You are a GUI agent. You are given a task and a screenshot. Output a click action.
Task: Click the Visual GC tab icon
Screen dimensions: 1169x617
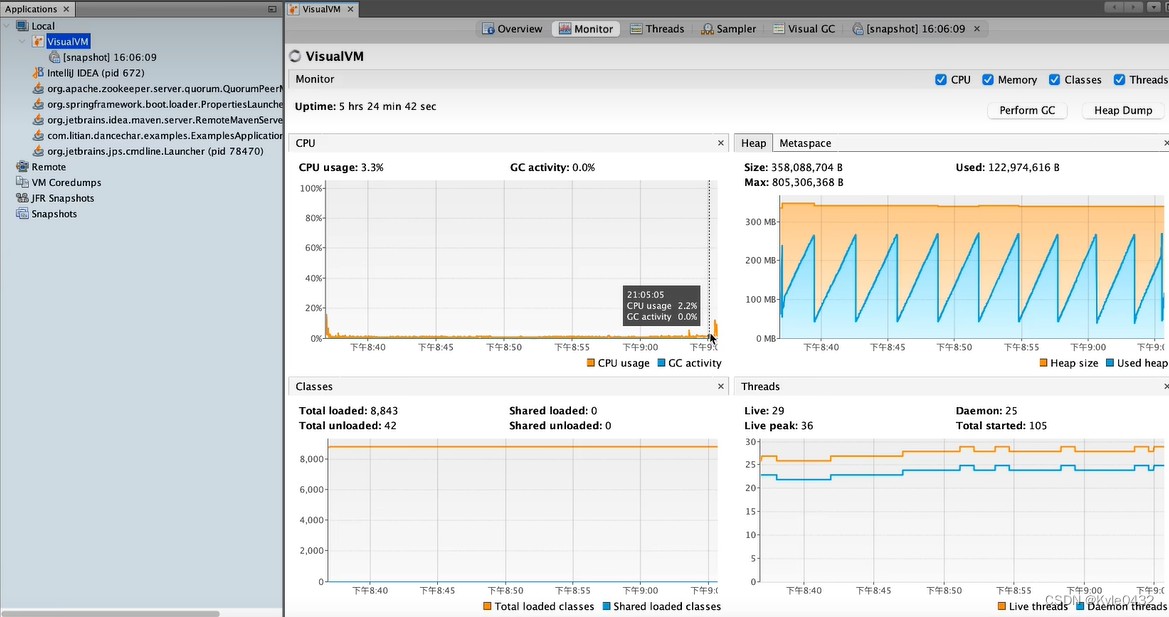(778, 29)
